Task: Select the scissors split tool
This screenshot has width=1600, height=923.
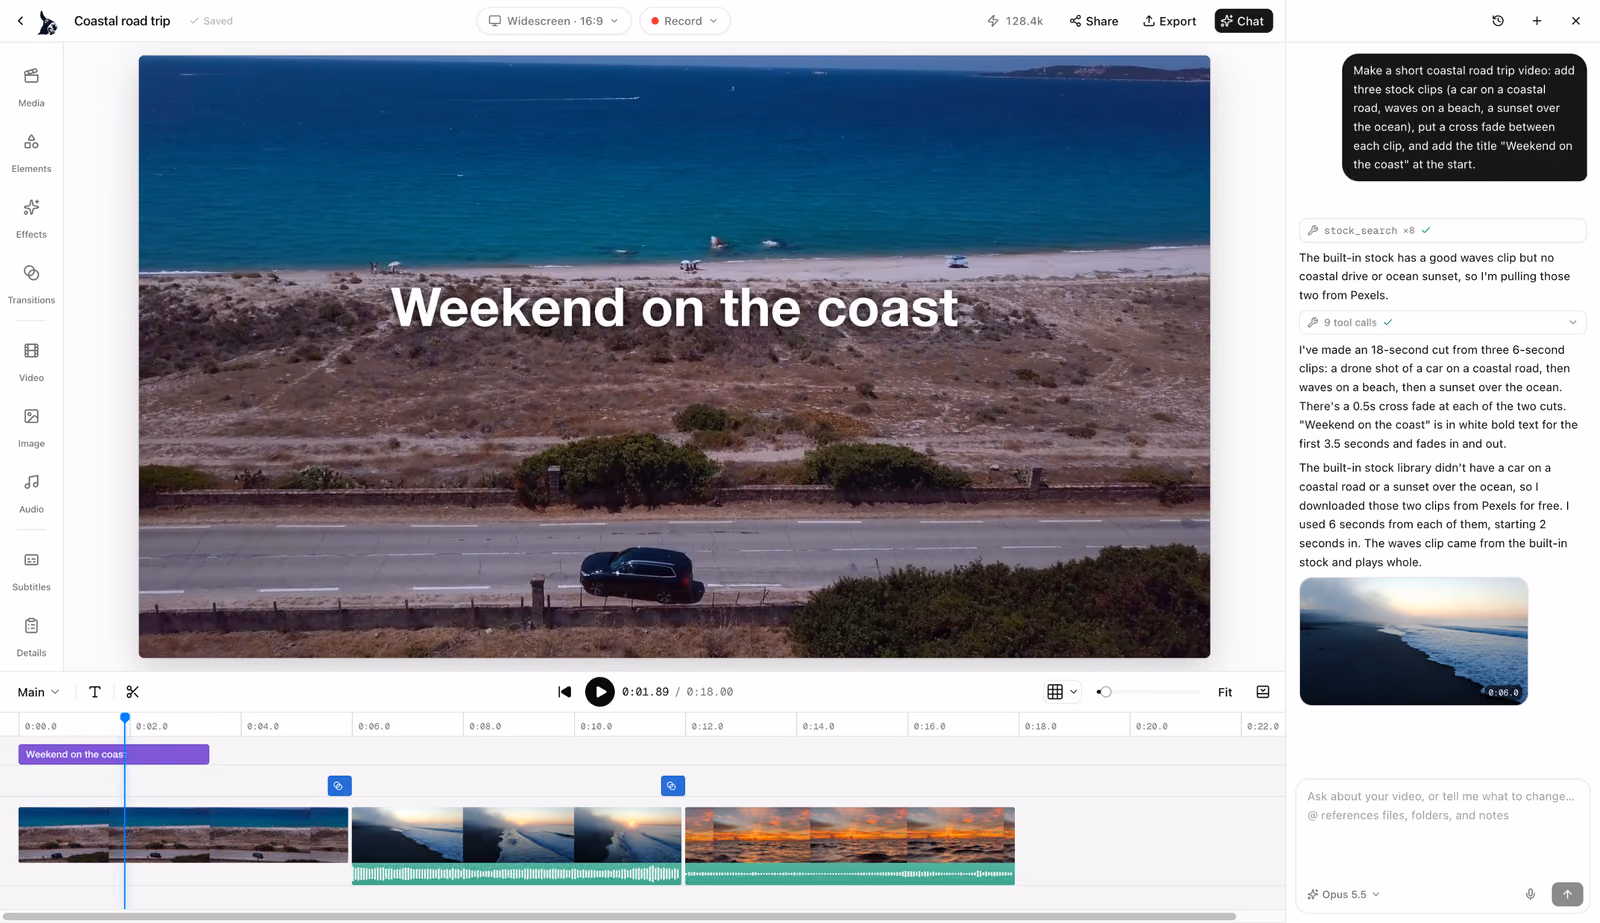Action: [132, 692]
